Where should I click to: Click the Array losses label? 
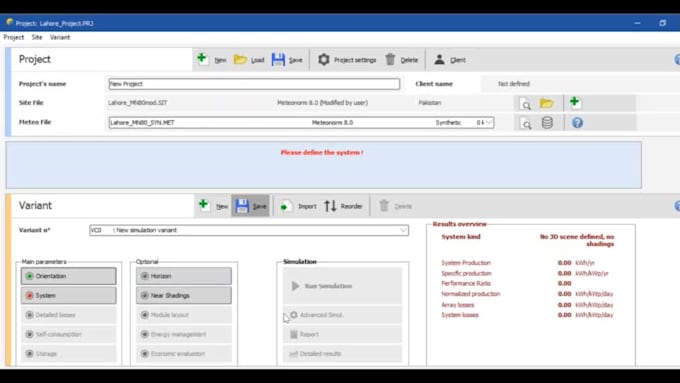coord(458,305)
